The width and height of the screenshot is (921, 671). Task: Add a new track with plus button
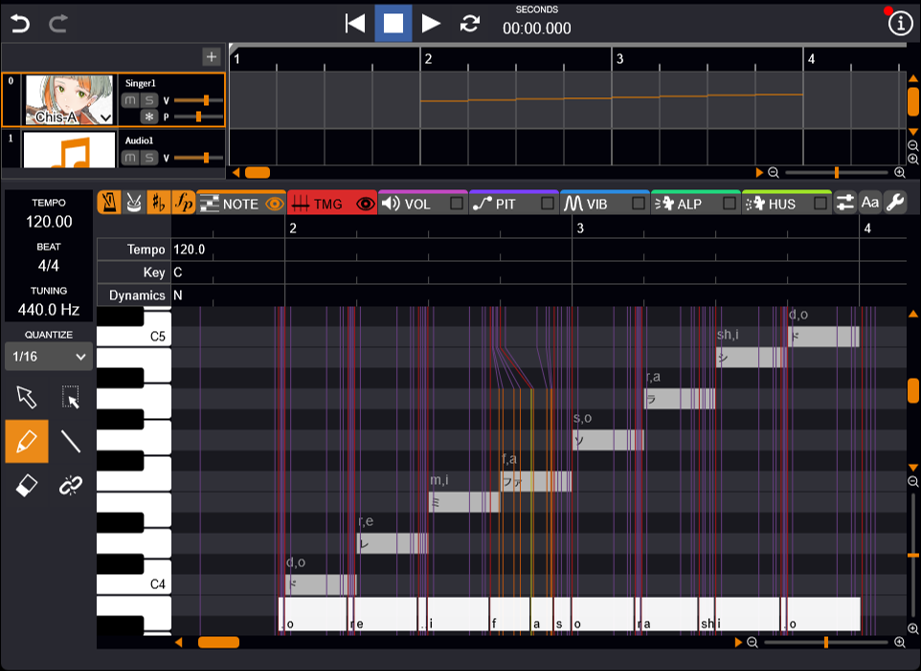211,57
